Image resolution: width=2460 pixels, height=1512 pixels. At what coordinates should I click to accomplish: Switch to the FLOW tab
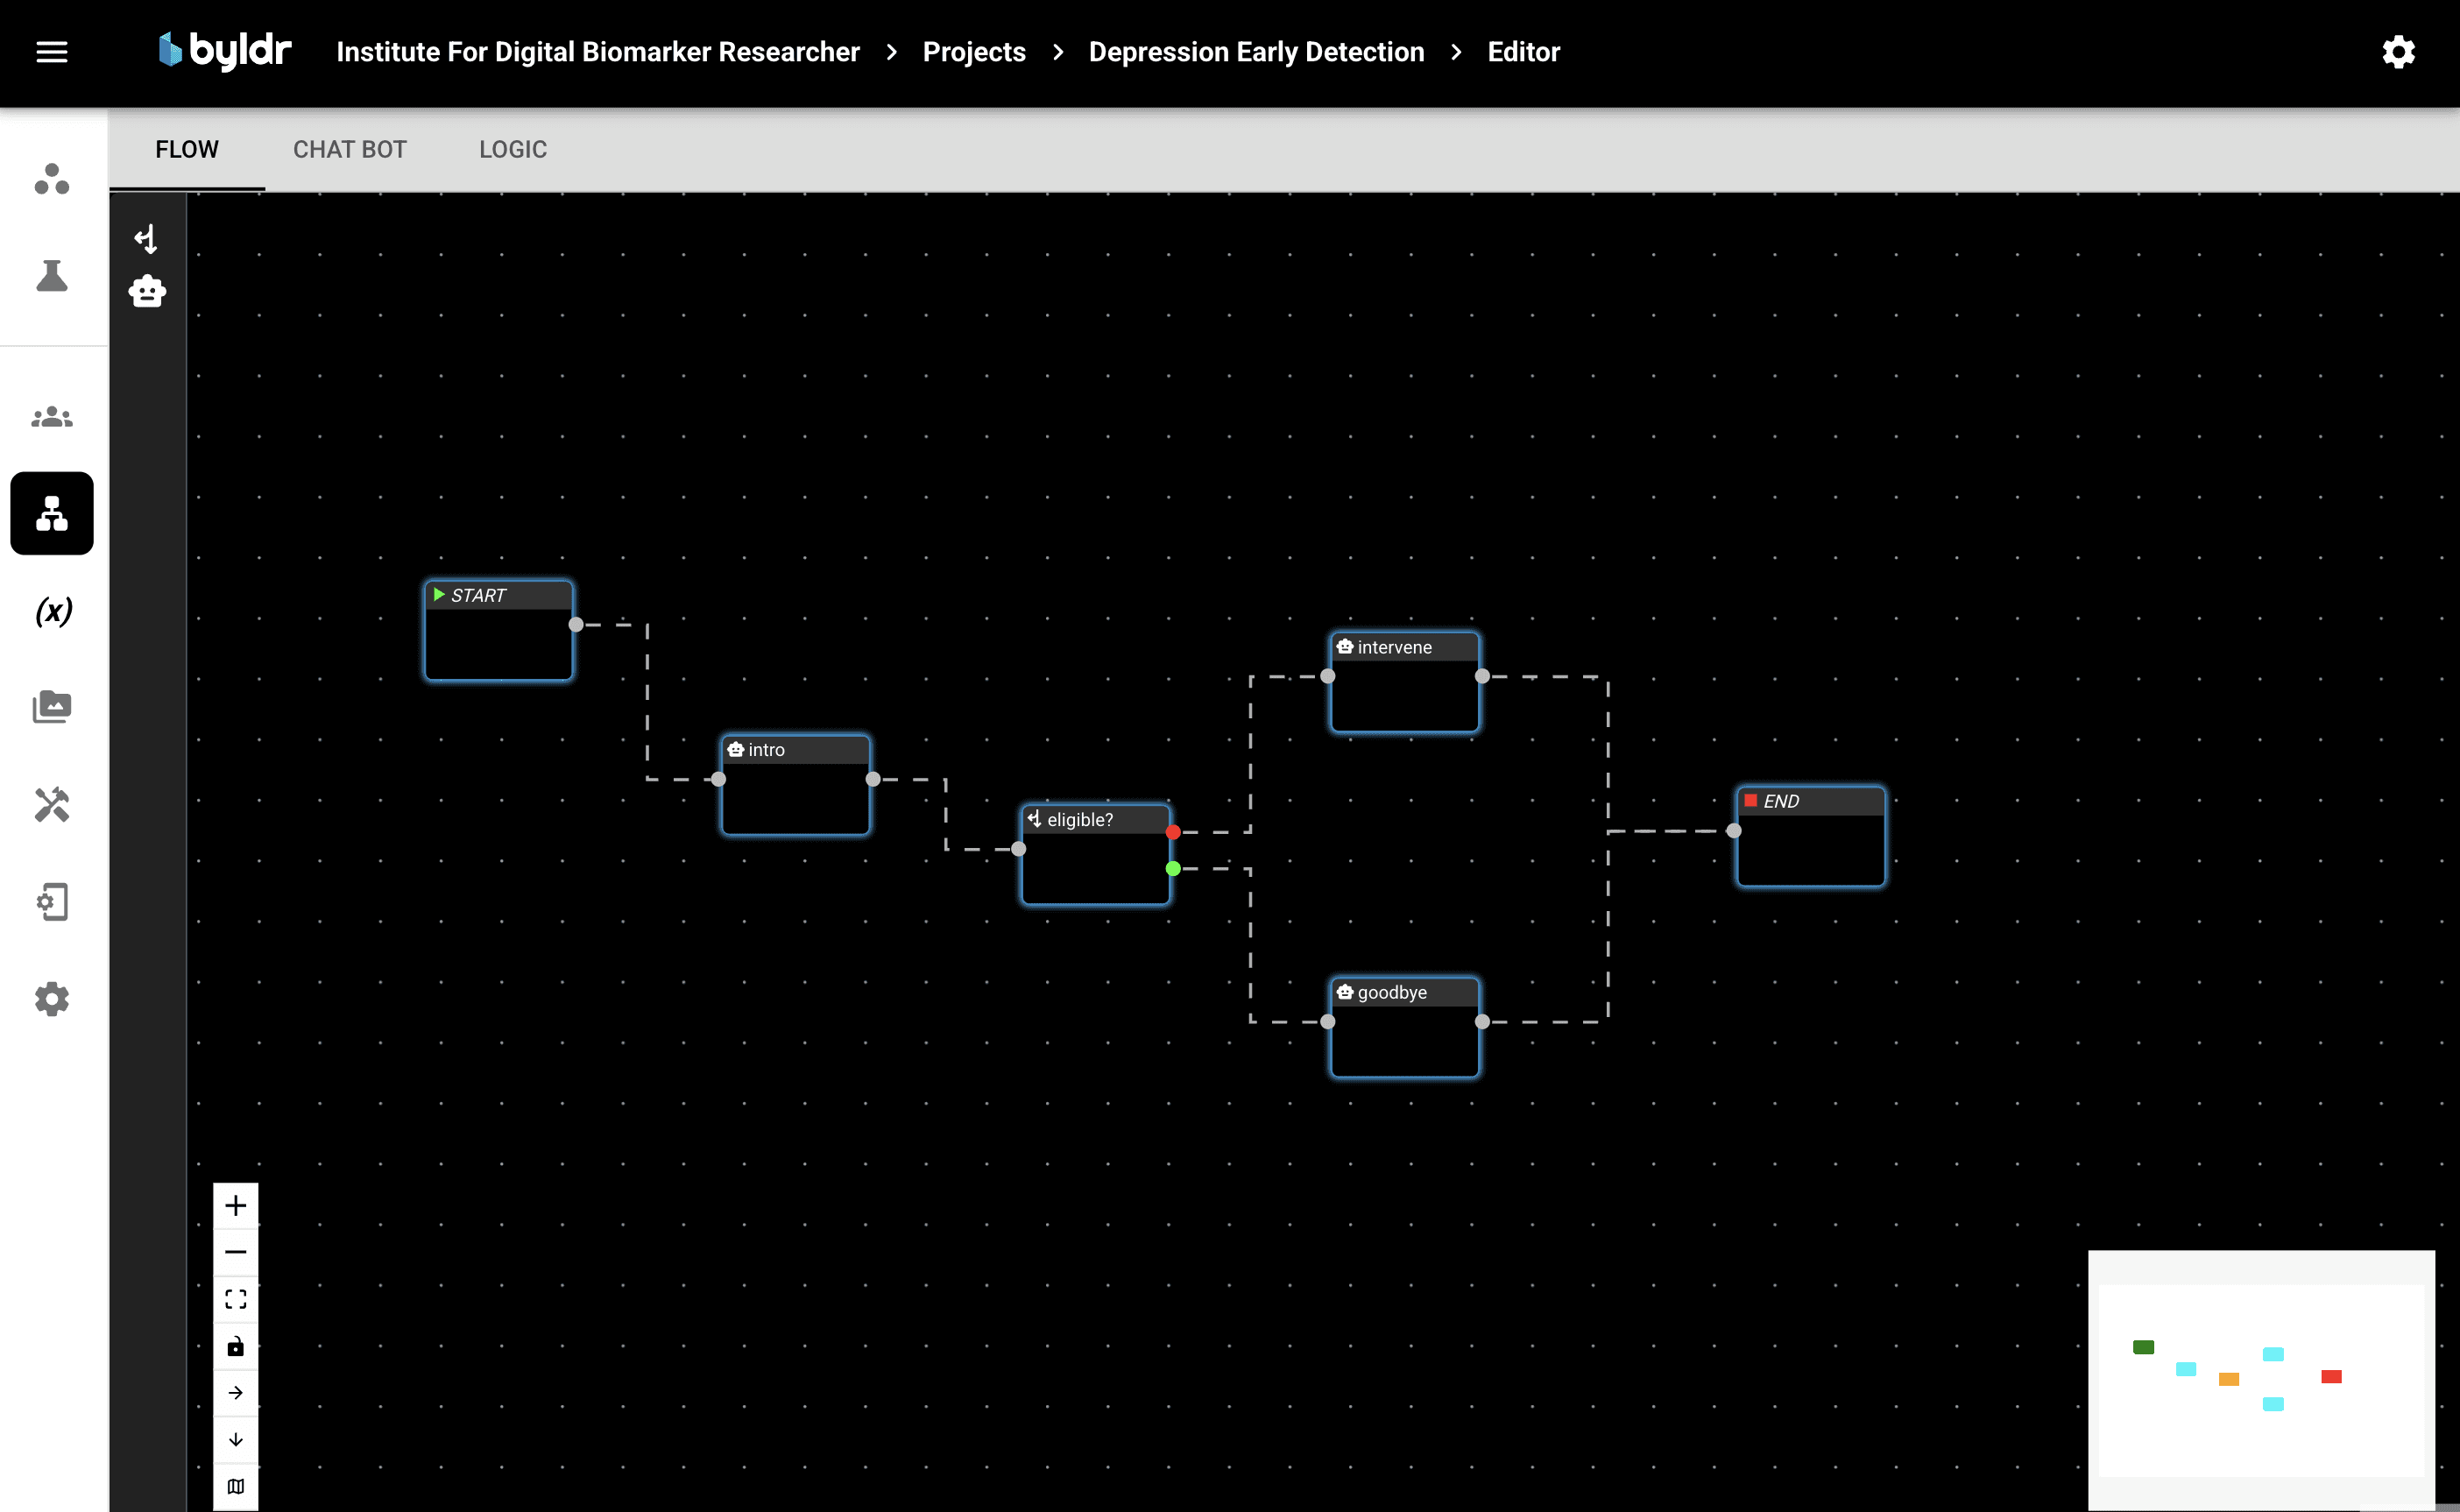[x=187, y=149]
